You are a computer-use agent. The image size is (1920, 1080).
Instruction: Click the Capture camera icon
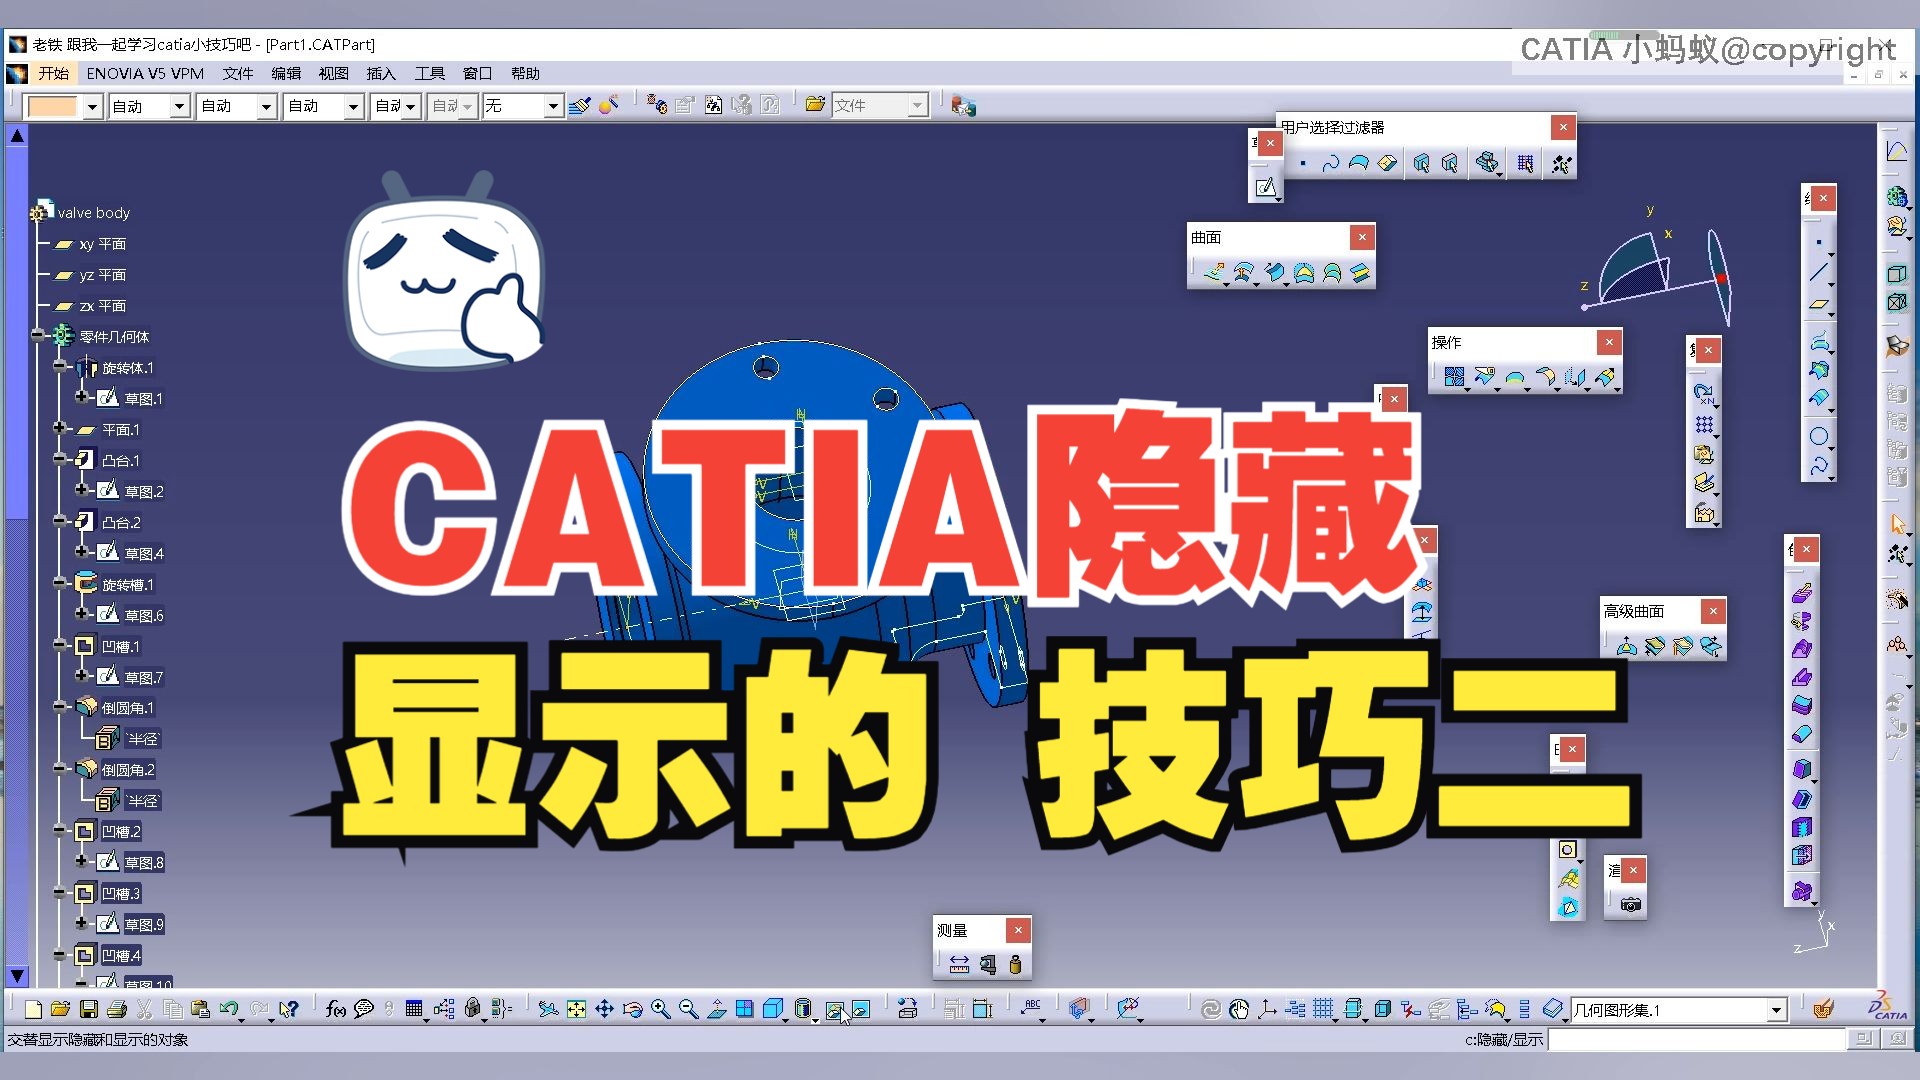click(1631, 904)
